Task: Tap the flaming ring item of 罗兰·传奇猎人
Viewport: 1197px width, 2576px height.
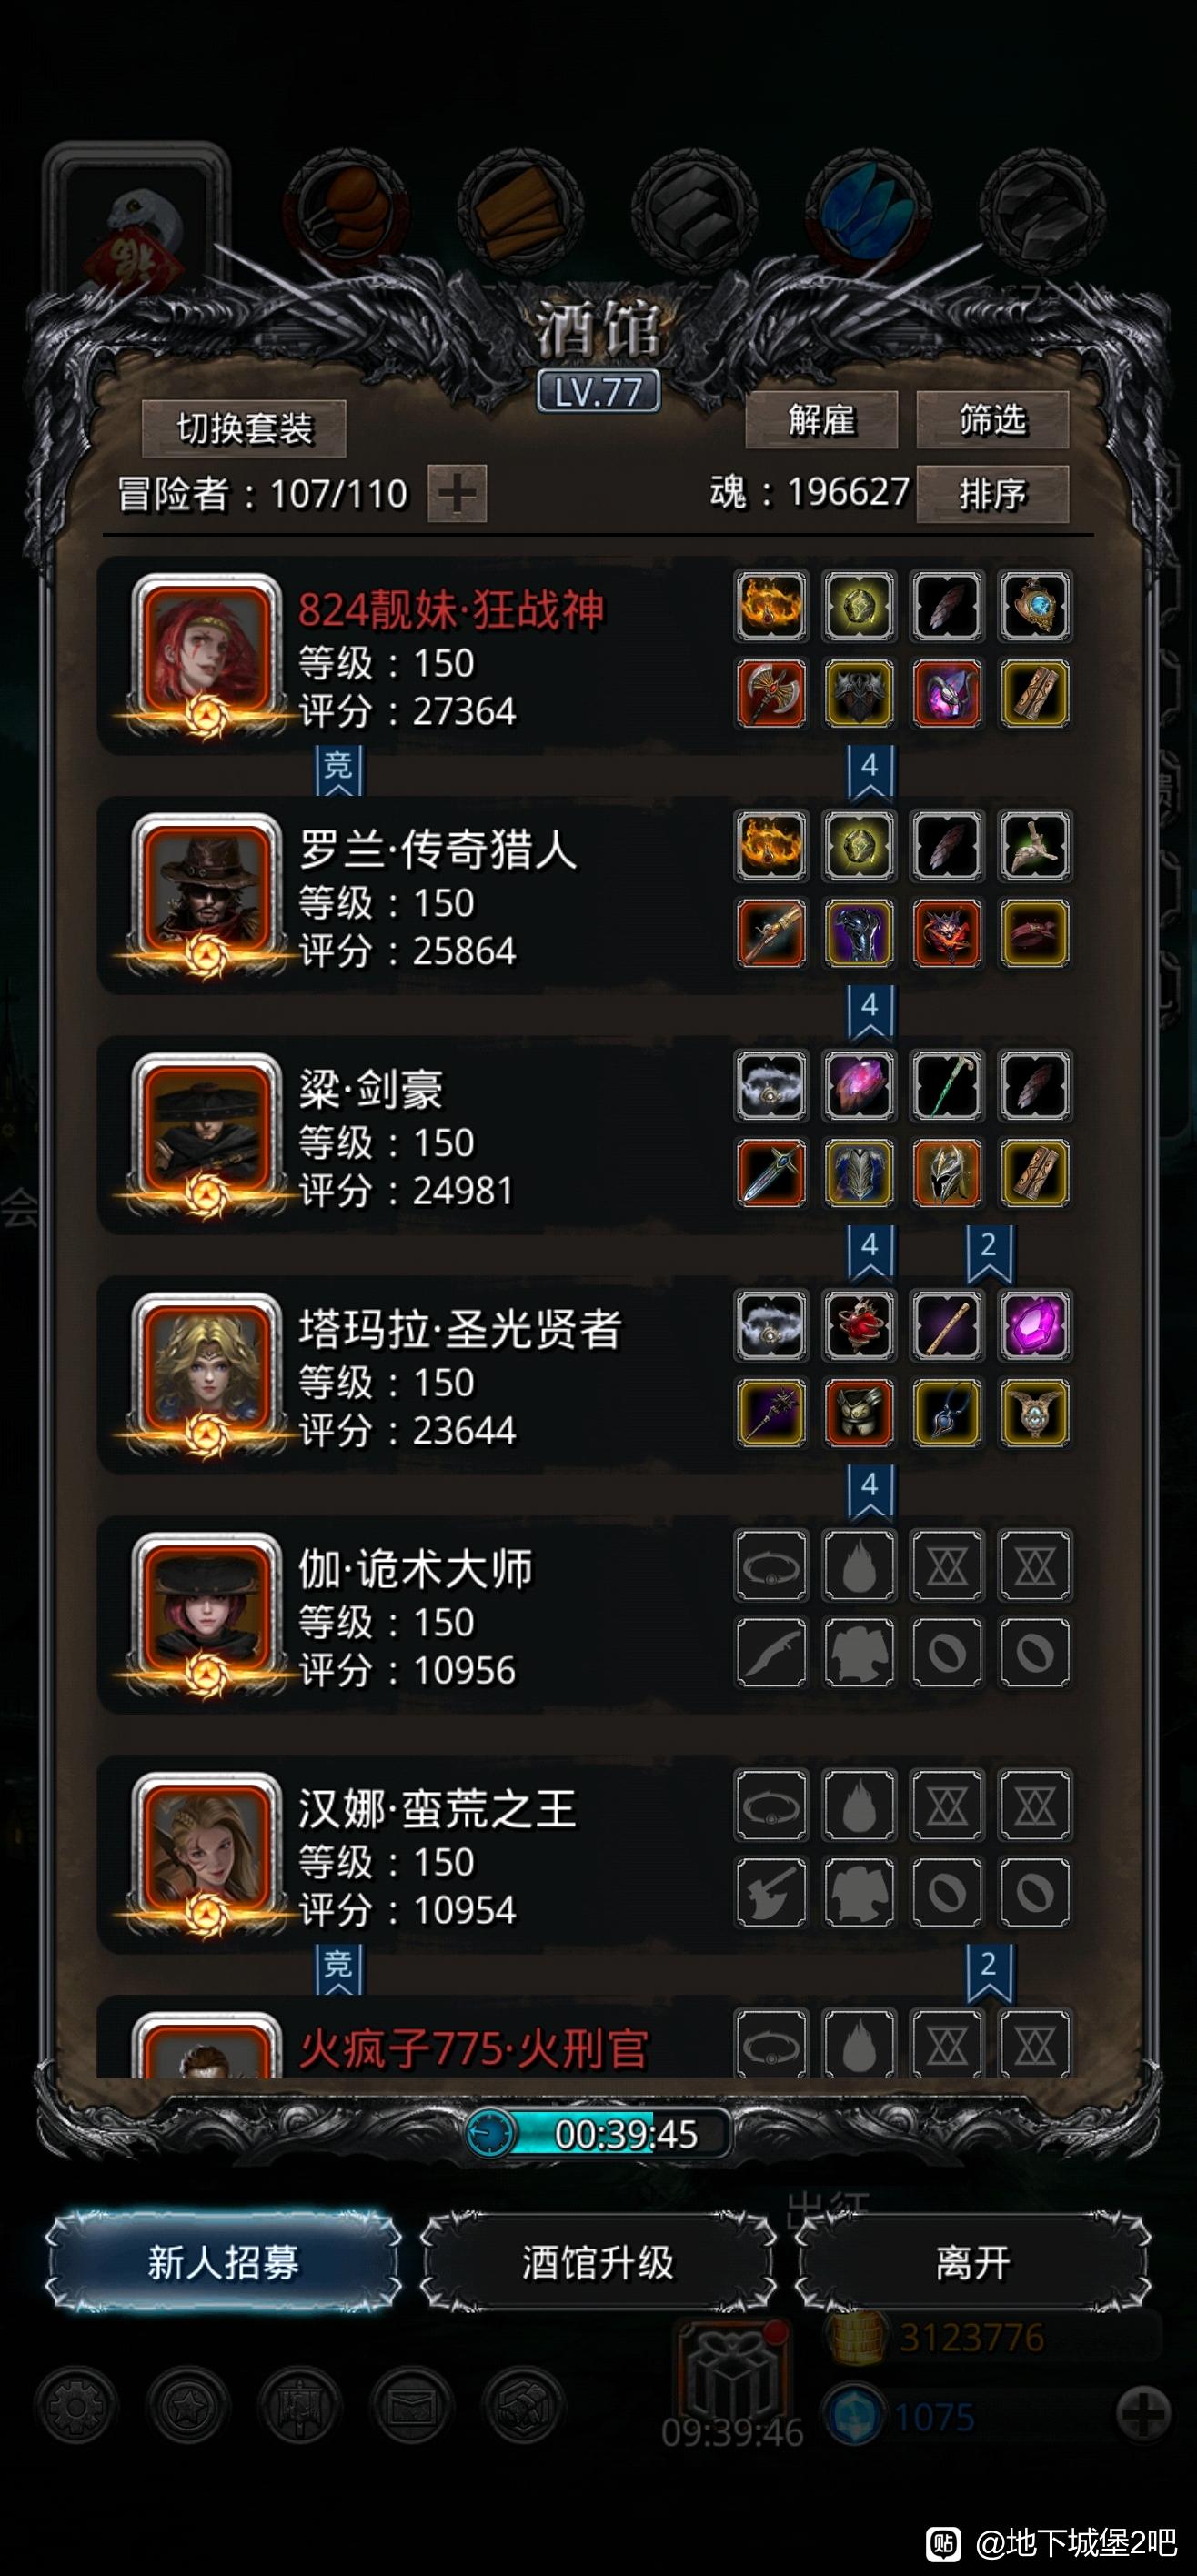Action: tap(770, 845)
